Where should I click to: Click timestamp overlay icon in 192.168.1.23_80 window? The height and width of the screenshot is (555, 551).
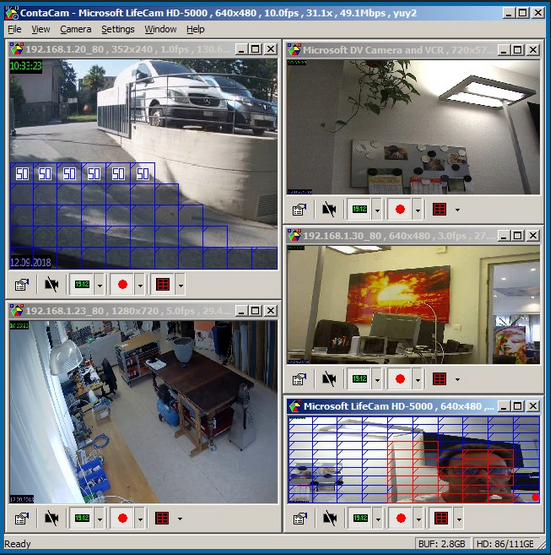(82, 519)
